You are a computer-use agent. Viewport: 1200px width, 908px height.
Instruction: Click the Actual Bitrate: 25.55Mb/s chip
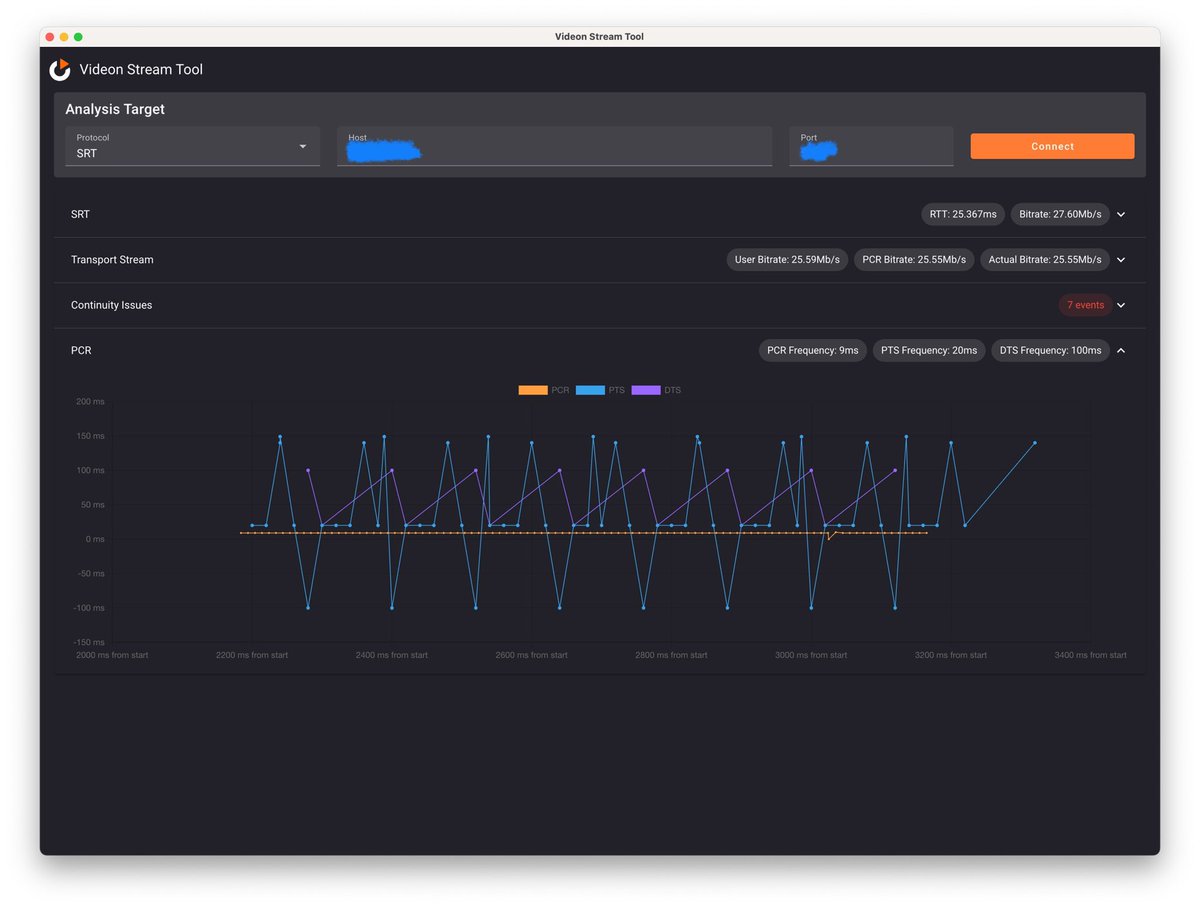coord(1045,260)
